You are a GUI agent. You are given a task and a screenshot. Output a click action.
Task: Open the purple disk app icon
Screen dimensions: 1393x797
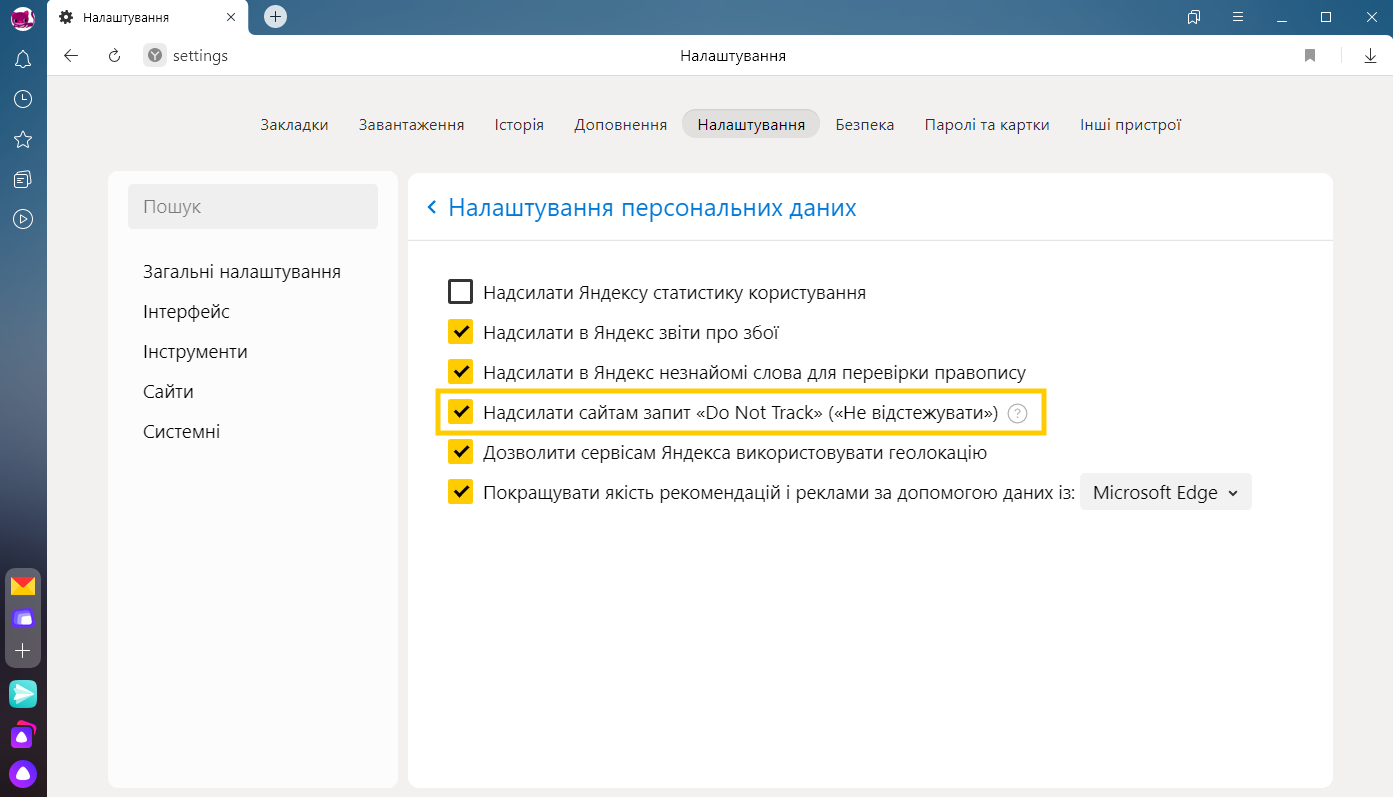23,618
